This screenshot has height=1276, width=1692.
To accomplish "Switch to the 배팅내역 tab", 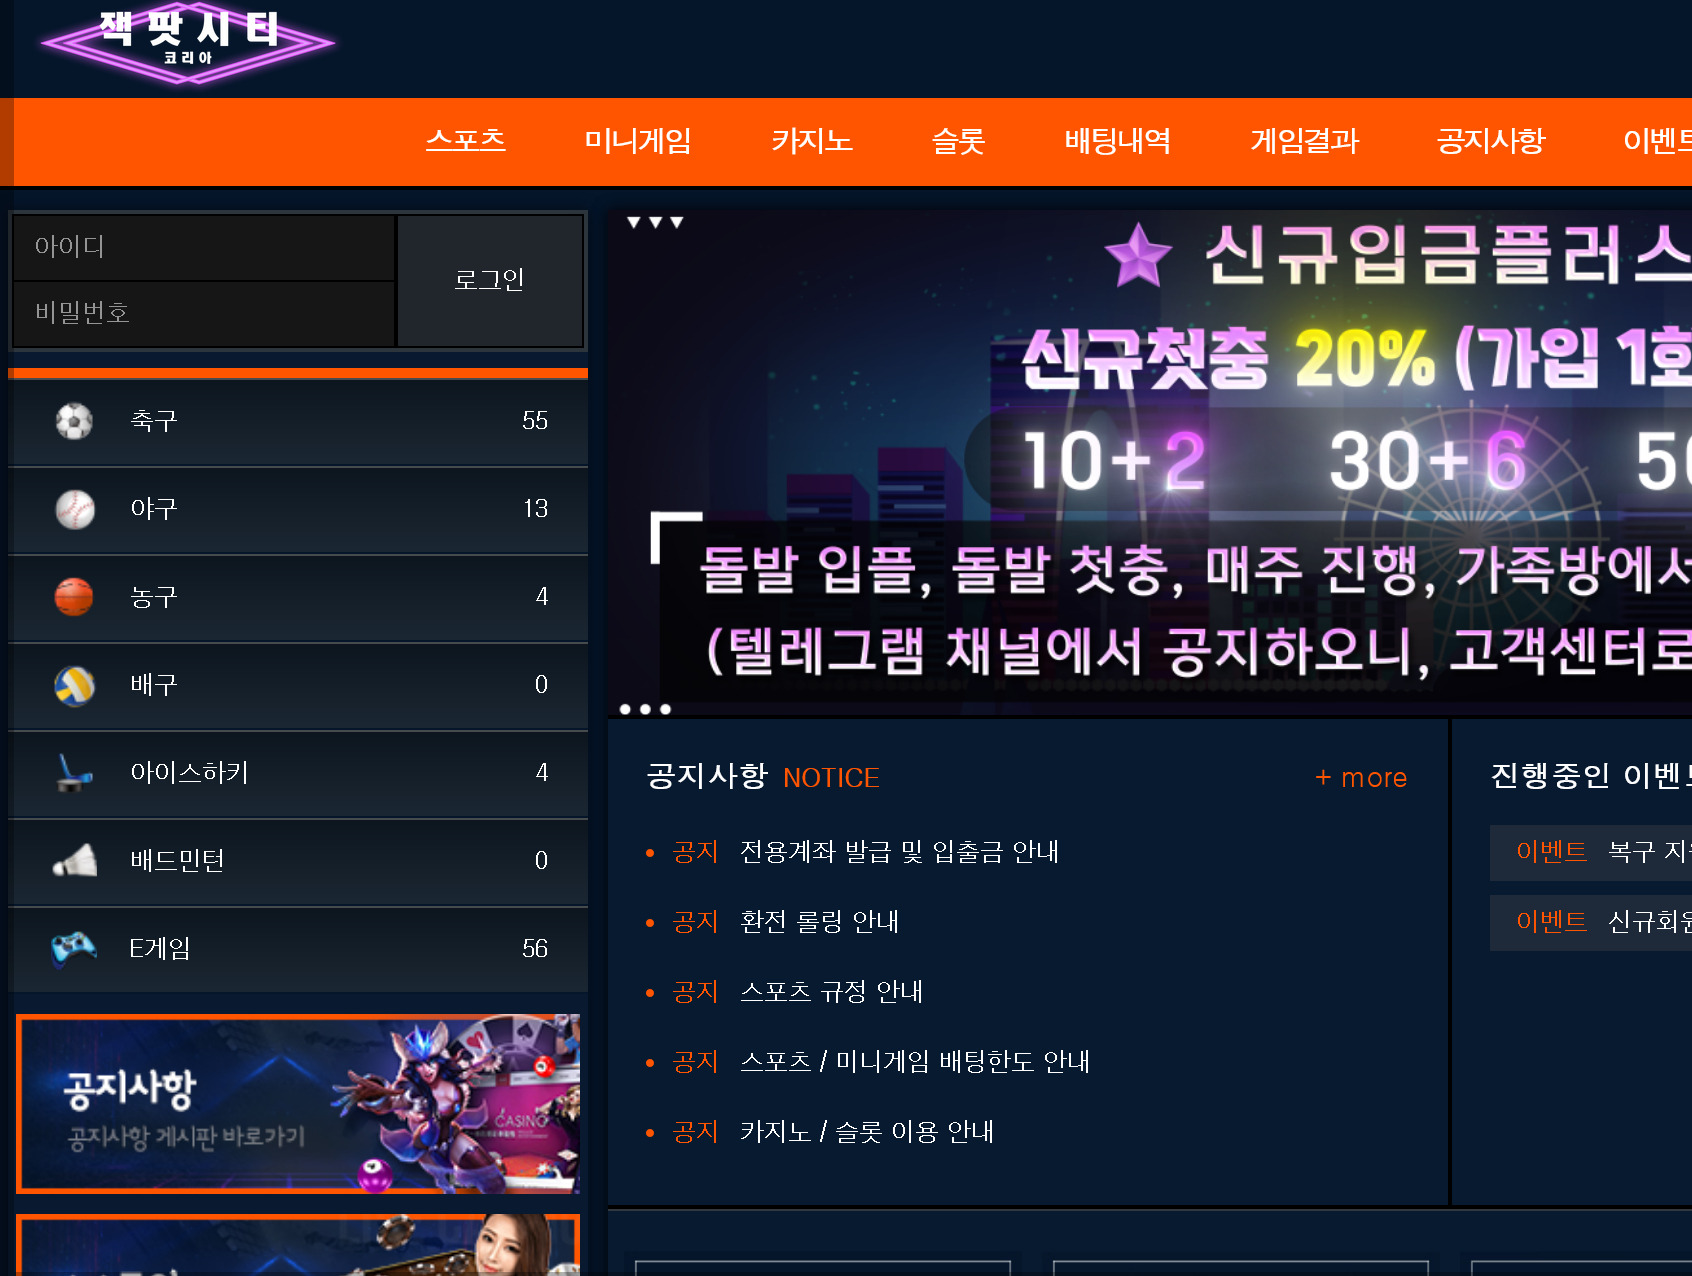I will pos(1117,141).
